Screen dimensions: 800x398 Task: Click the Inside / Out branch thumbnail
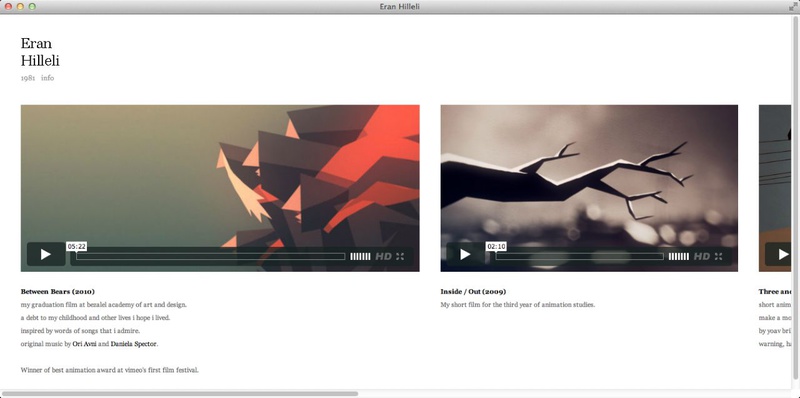click(x=589, y=173)
